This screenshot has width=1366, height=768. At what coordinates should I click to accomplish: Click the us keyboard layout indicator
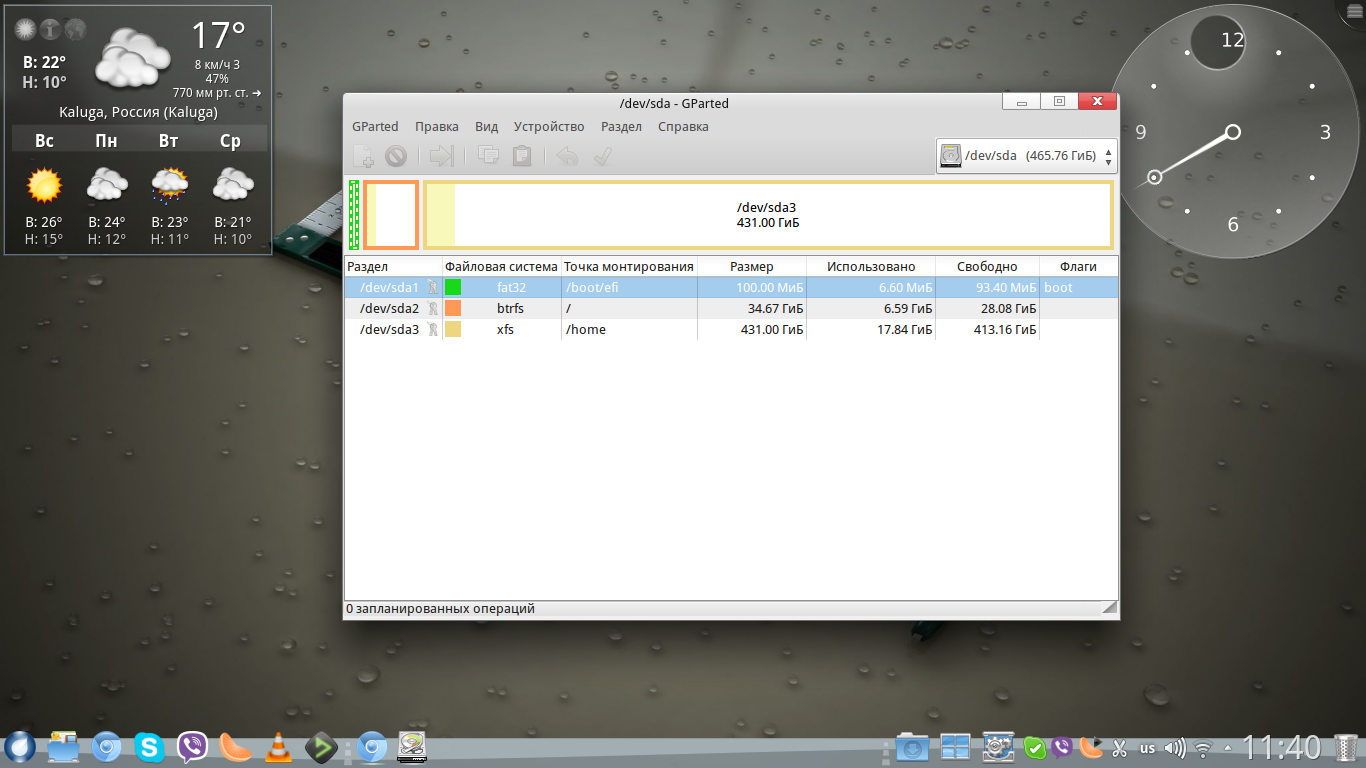[1148, 748]
